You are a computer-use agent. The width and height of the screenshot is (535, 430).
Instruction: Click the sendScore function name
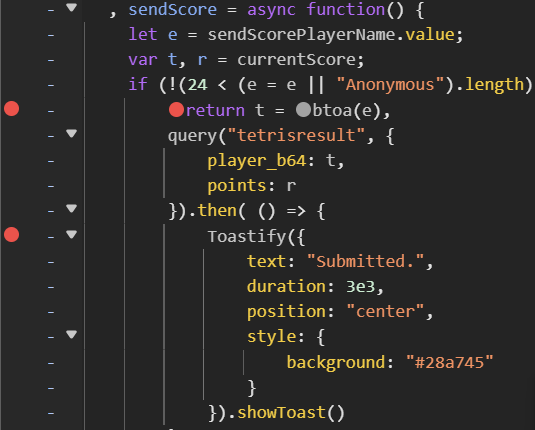tap(173, 10)
